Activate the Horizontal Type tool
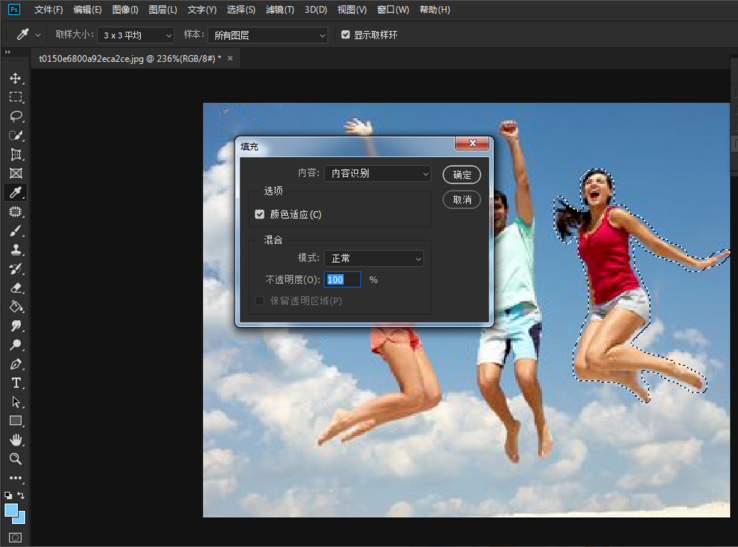This screenshot has width=738, height=547. 16,383
